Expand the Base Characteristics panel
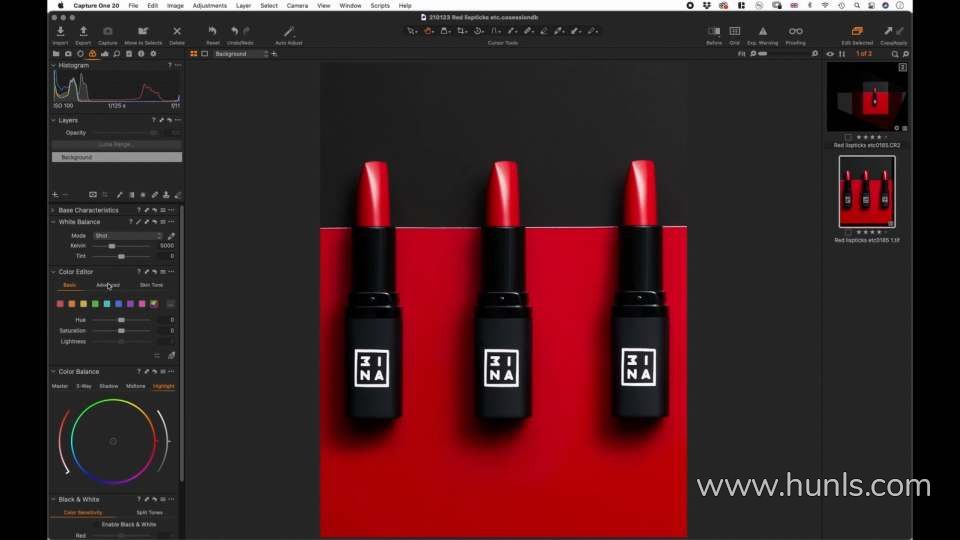960x540 pixels. 53,210
